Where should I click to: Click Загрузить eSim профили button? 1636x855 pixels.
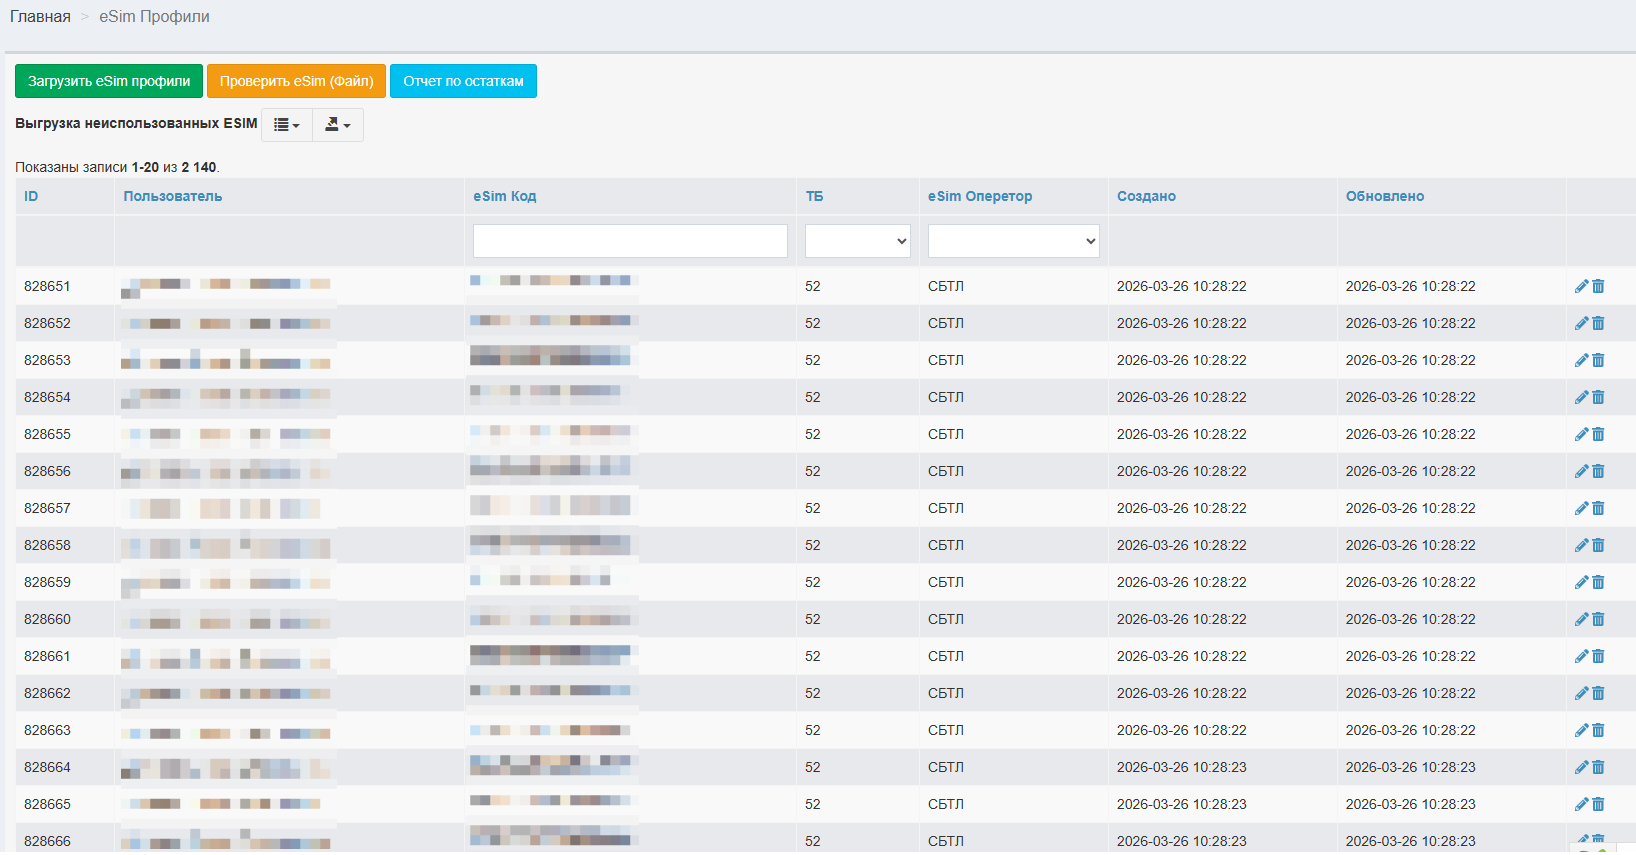click(109, 81)
